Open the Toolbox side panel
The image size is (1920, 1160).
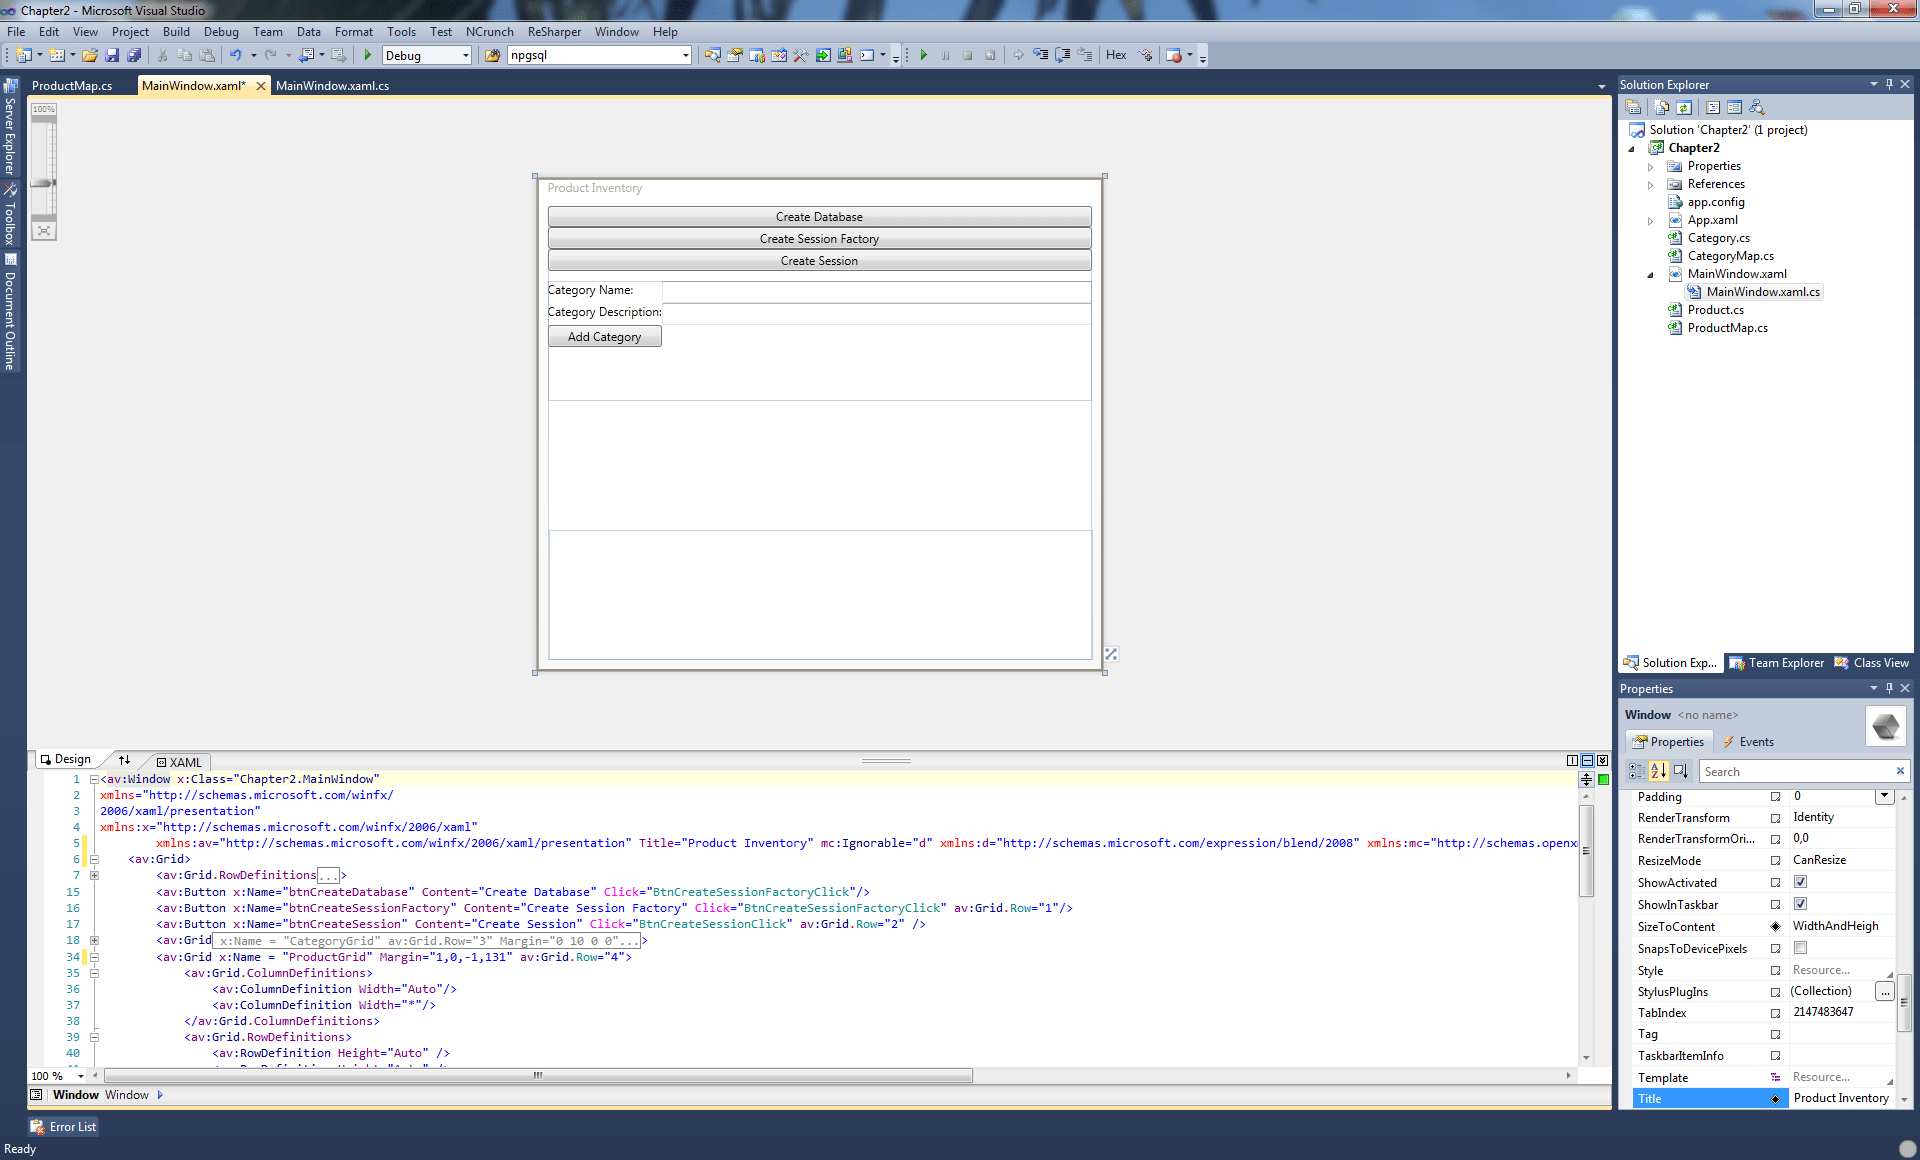coord(10,215)
